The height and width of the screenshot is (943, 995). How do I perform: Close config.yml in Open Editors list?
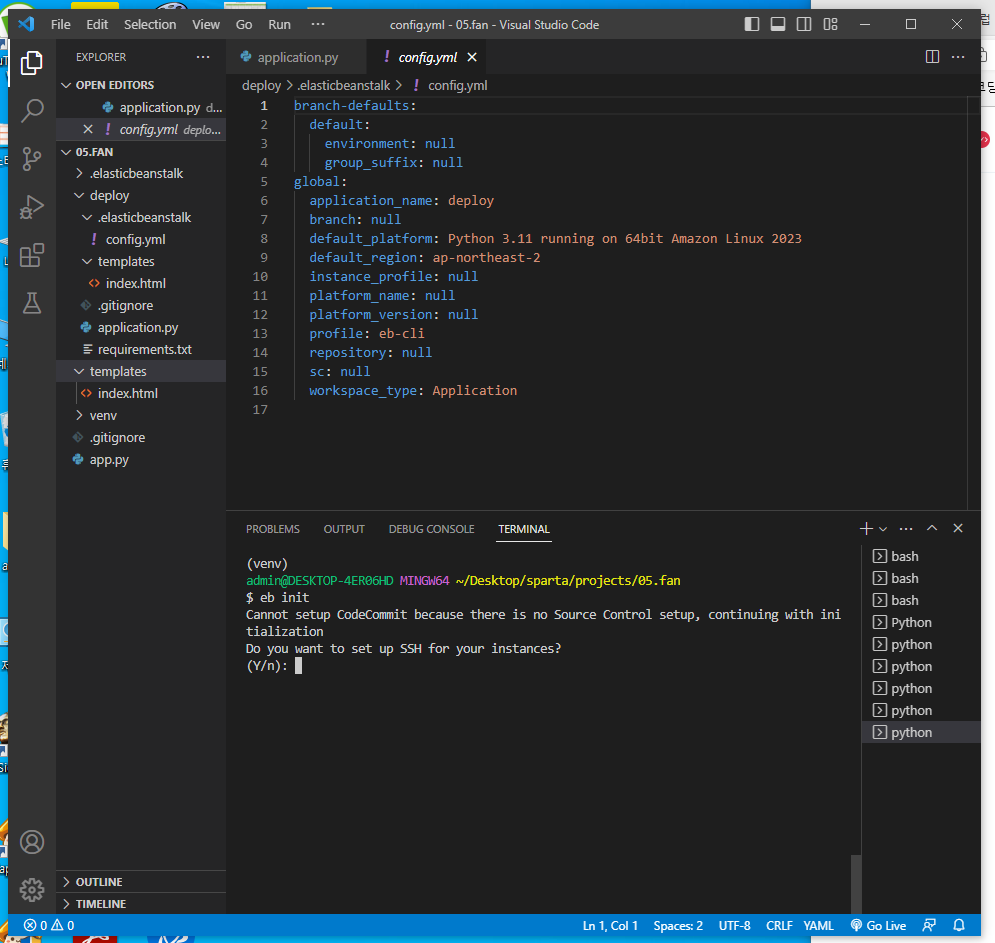(x=88, y=129)
